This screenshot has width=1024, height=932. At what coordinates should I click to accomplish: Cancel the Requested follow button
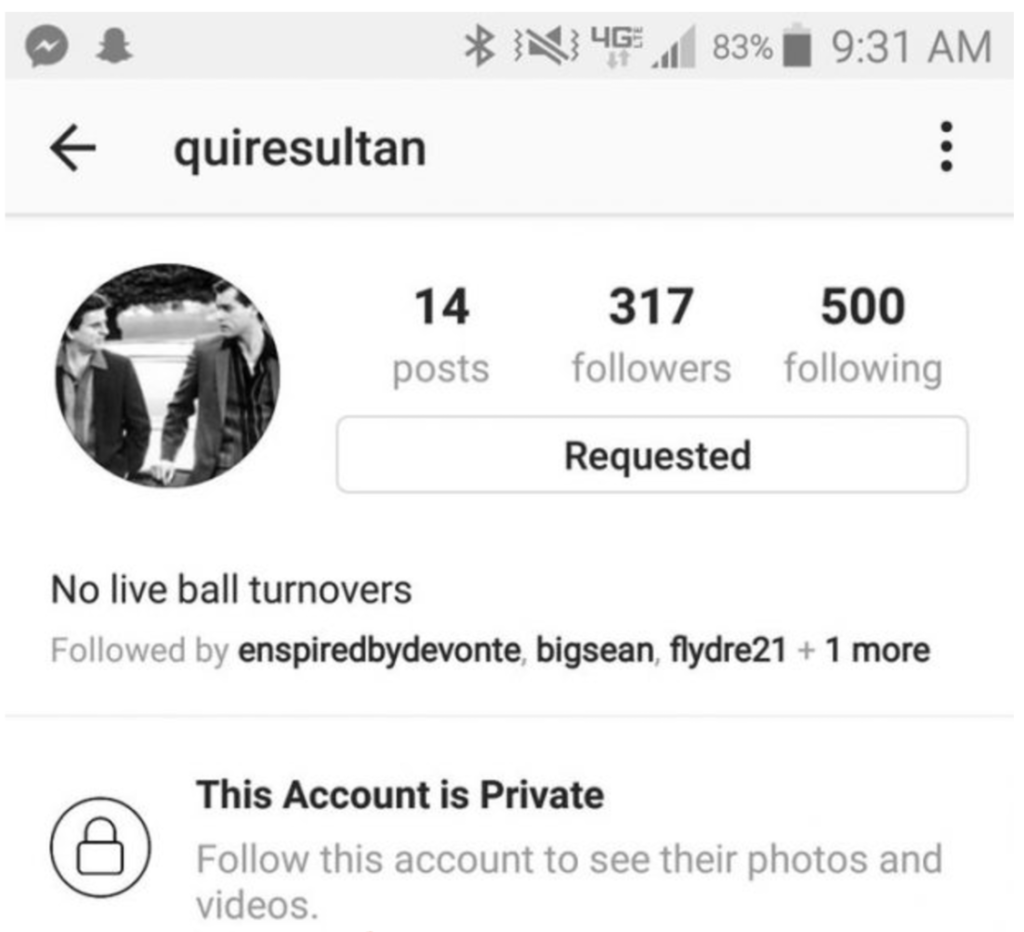pos(652,455)
